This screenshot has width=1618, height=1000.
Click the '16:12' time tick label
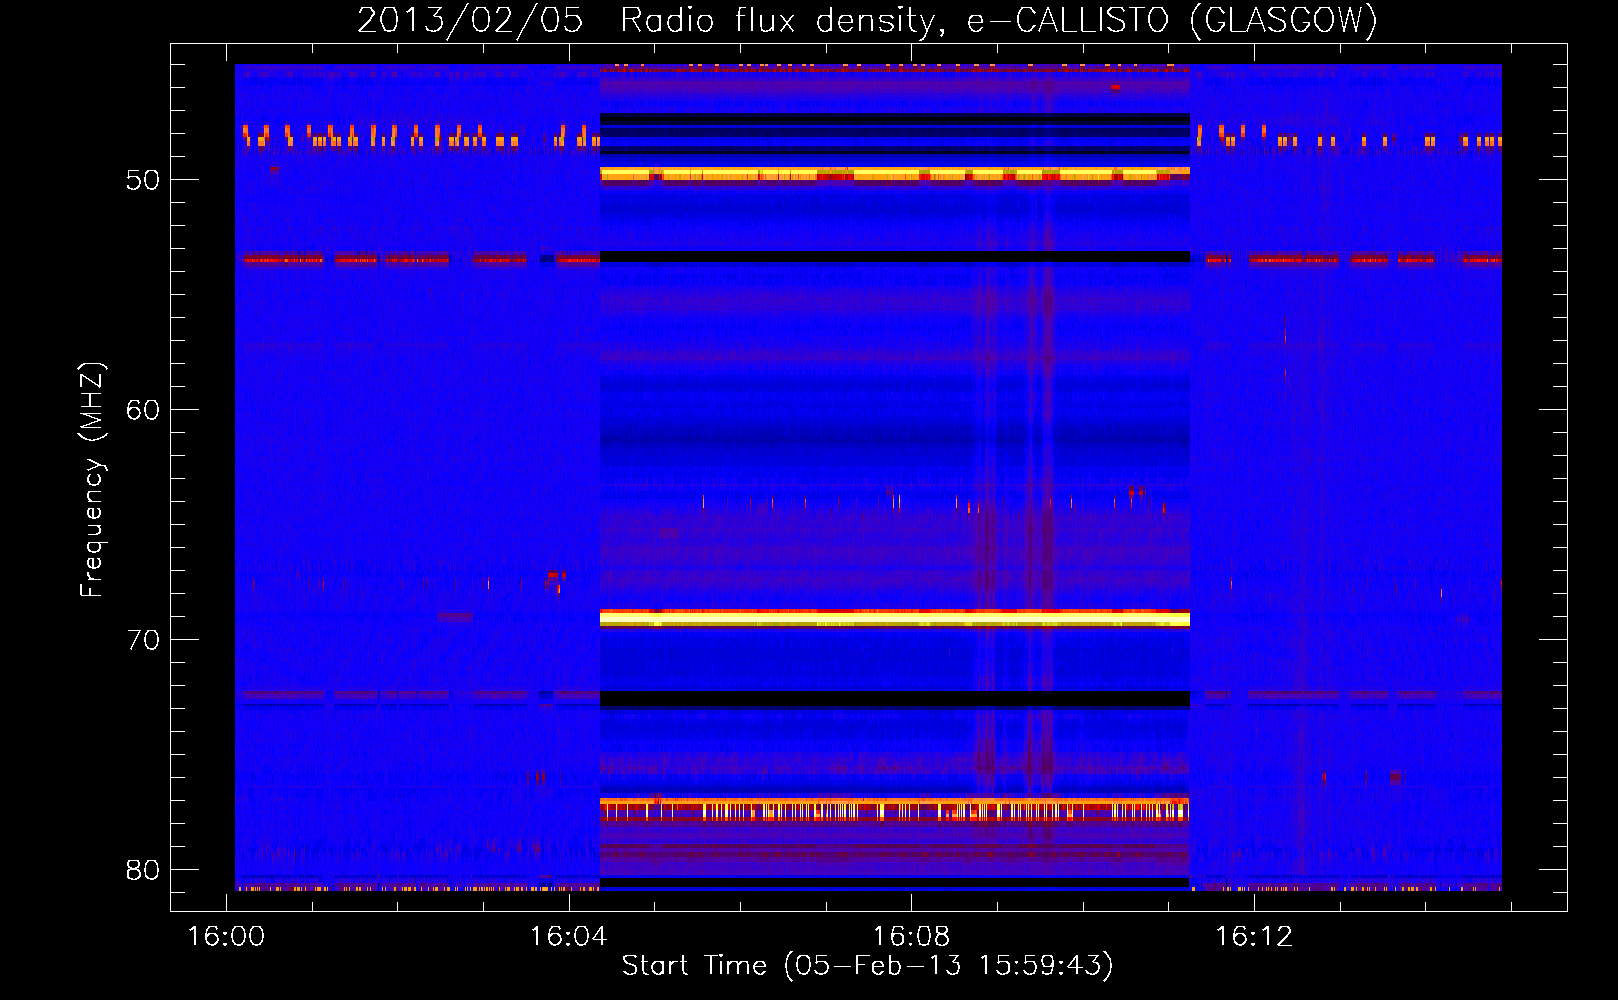coord(1254,937)
